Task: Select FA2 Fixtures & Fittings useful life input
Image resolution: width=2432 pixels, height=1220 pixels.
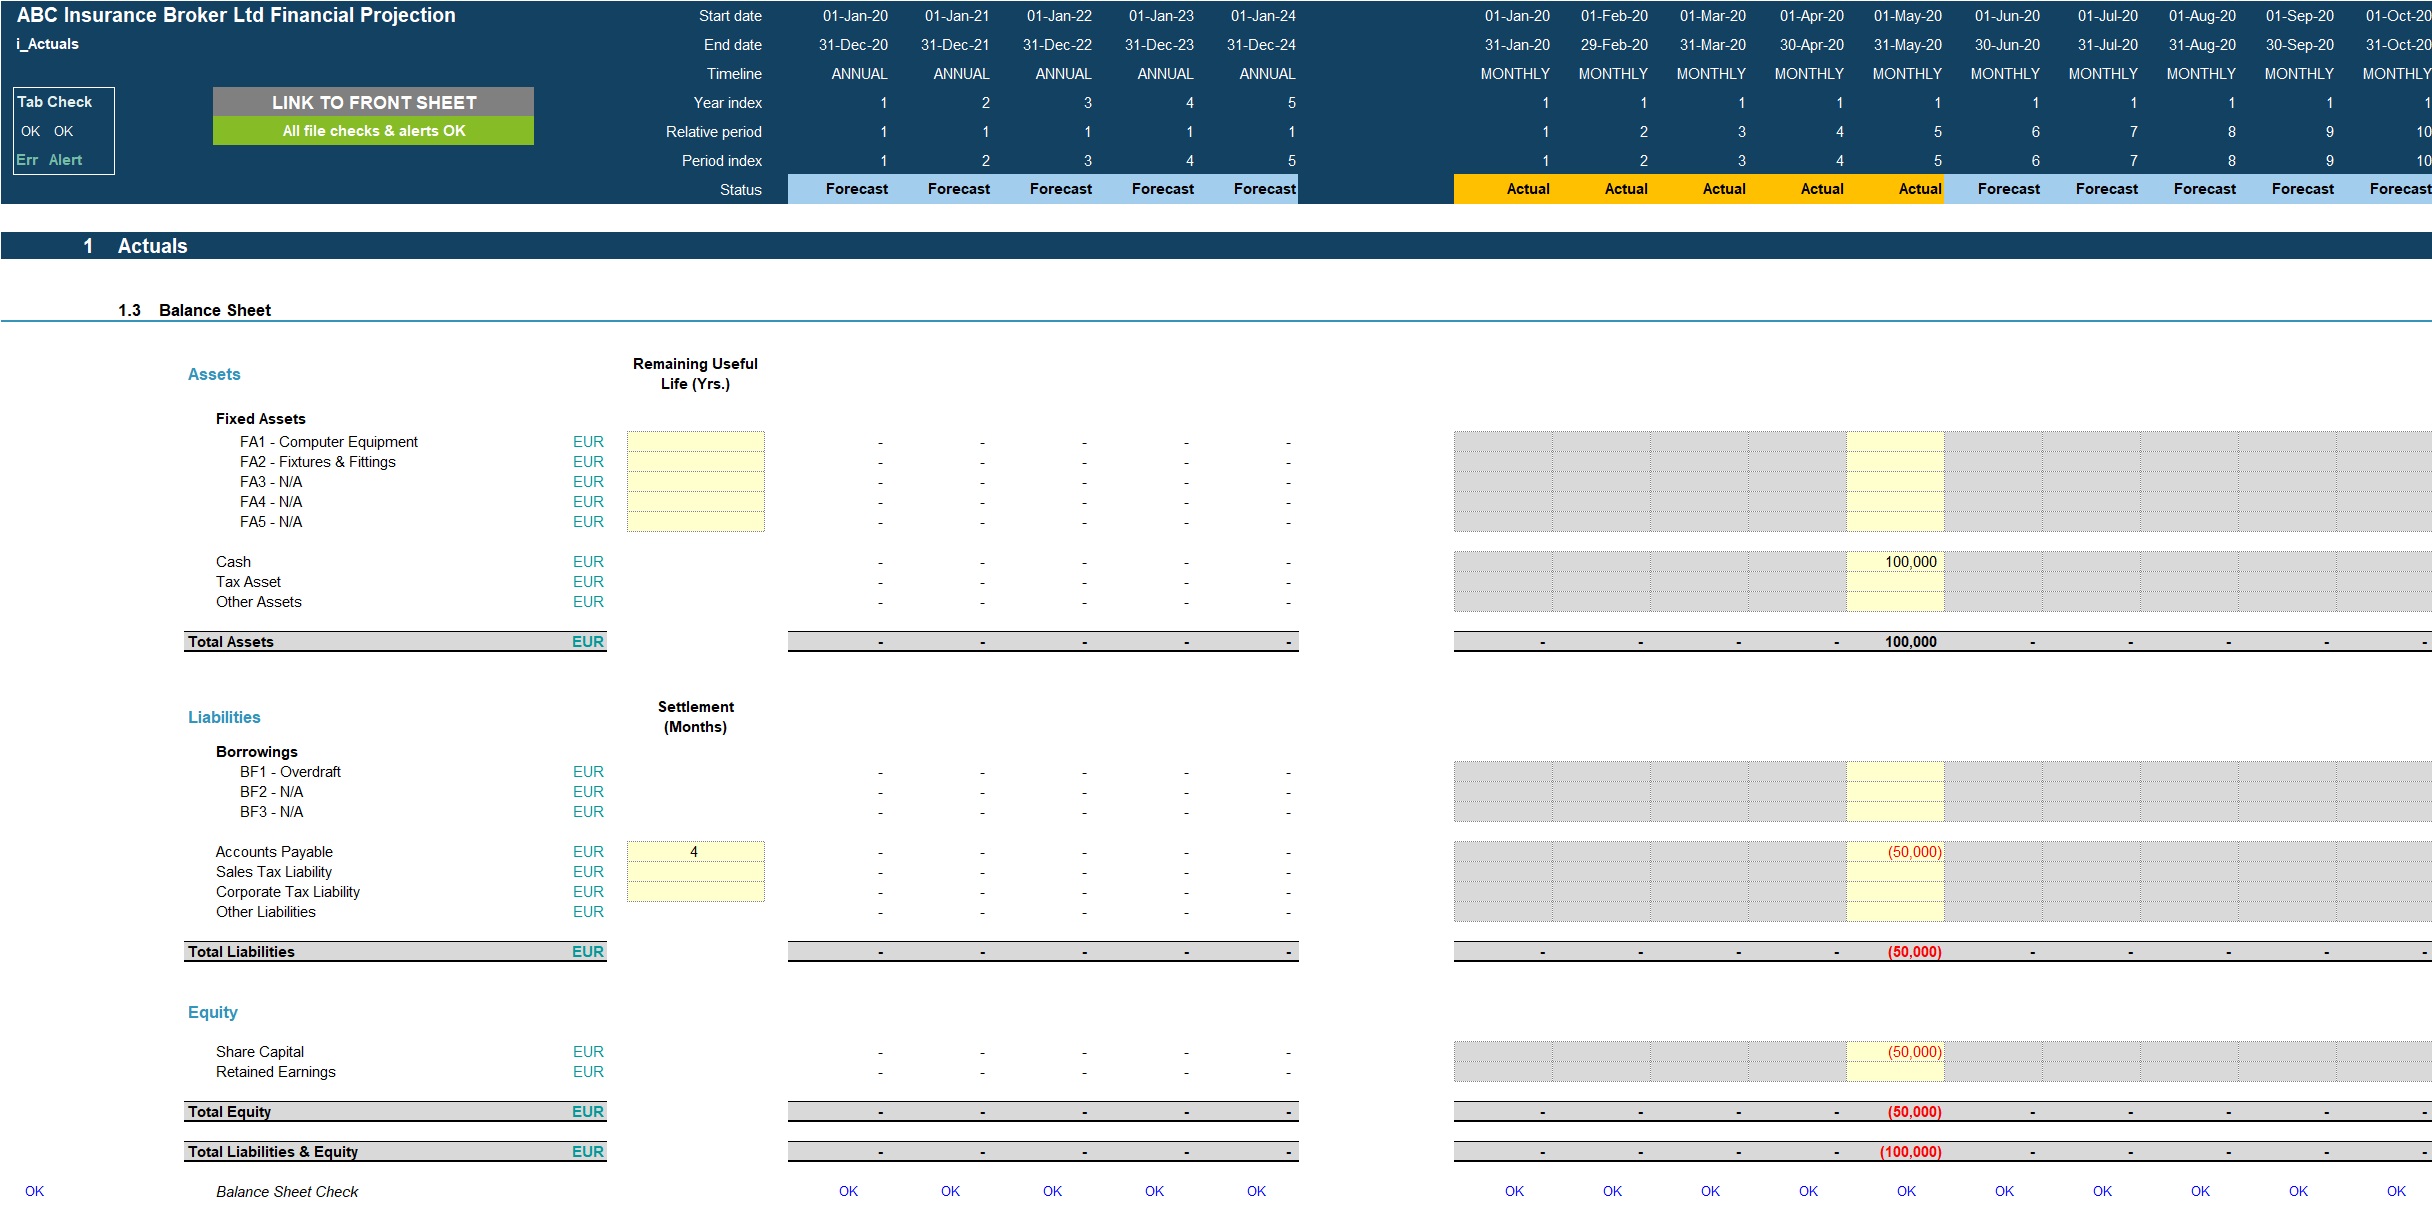Action: tap(695, 462)
